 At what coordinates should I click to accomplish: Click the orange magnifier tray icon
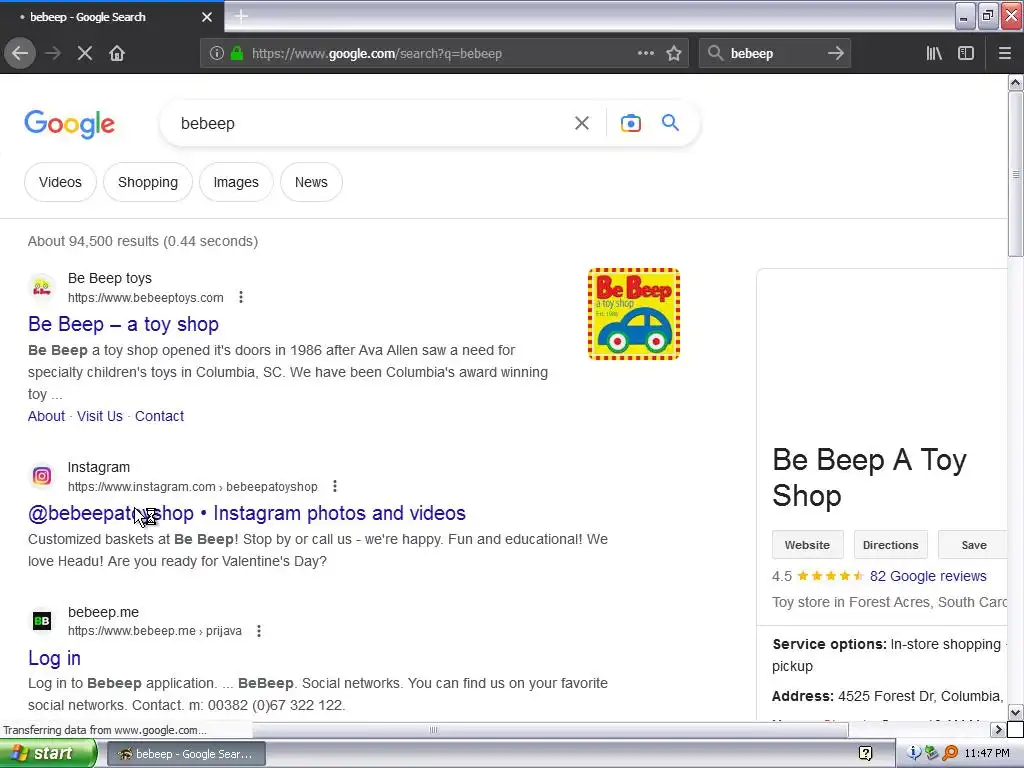[x=950, y=754]
